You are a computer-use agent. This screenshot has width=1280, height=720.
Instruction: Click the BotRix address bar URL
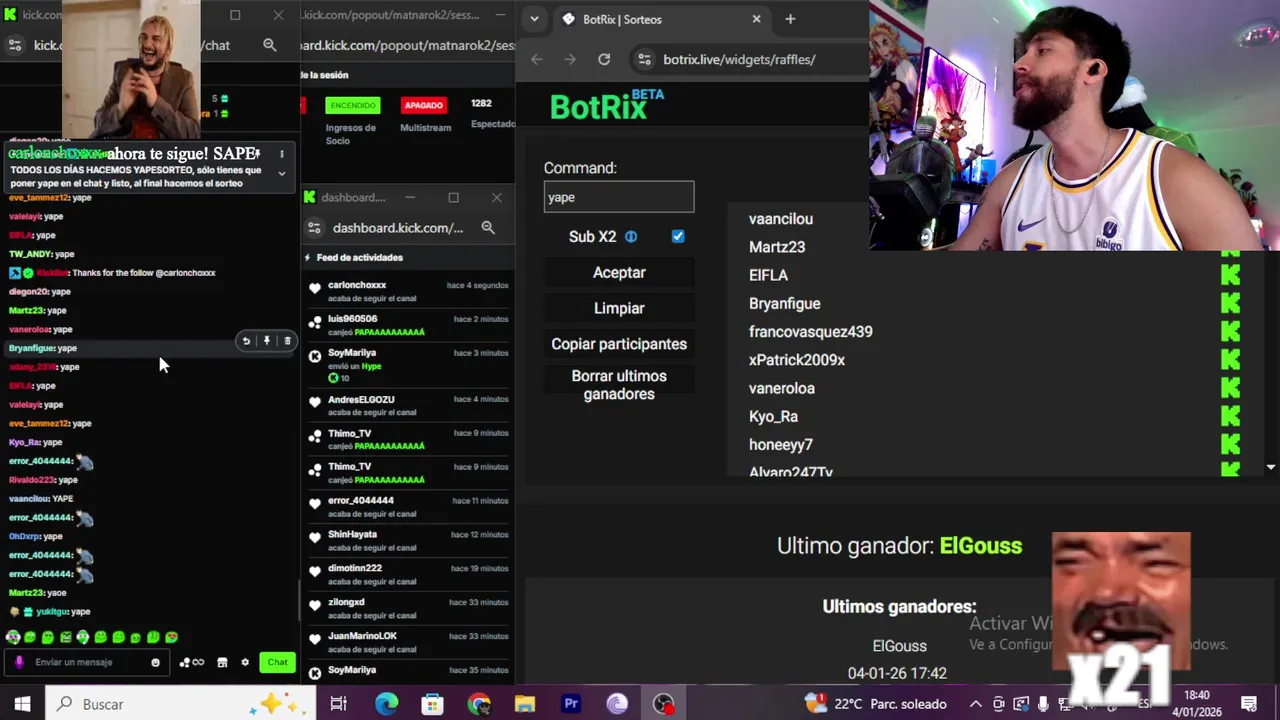tap(739, 59)
